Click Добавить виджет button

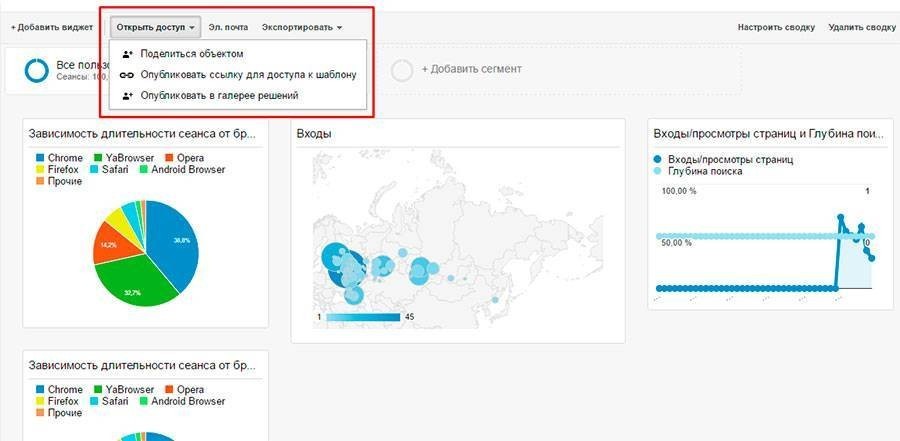tap(52, 27)
